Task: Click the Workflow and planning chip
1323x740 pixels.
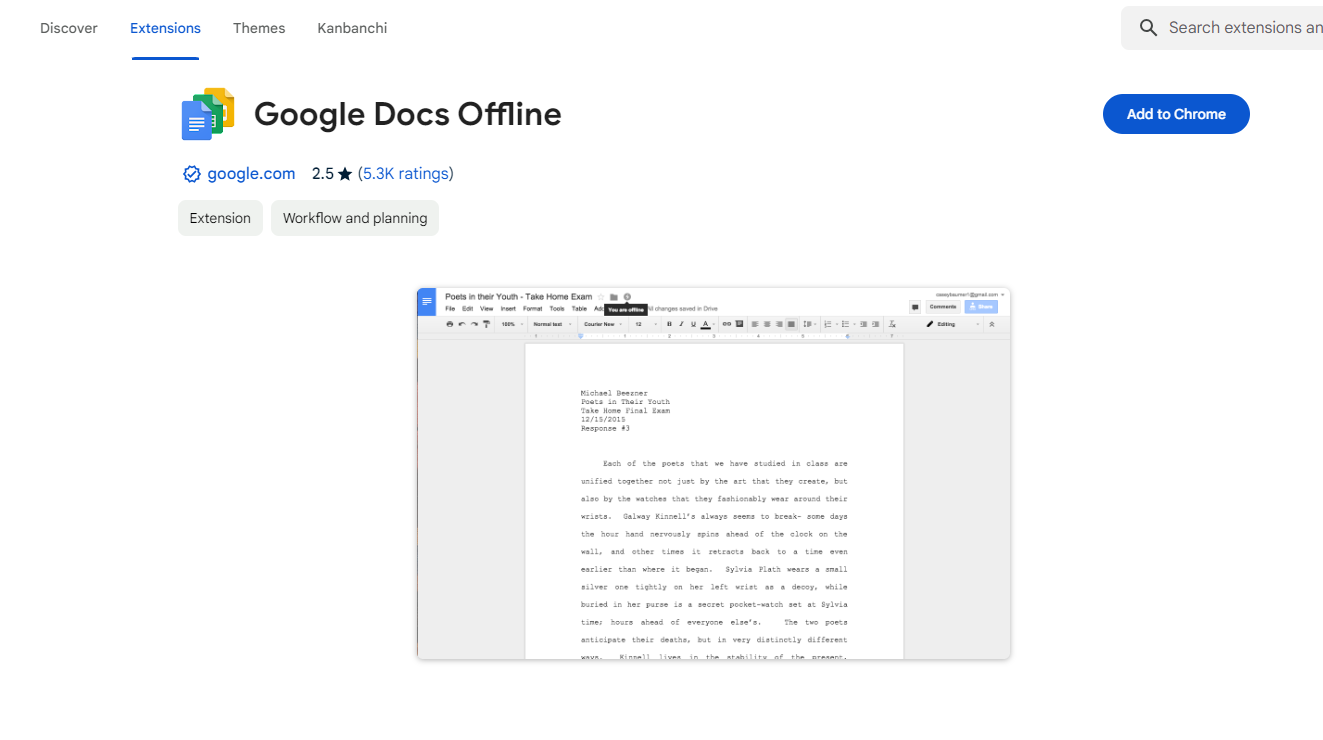Action: point(355,218)
